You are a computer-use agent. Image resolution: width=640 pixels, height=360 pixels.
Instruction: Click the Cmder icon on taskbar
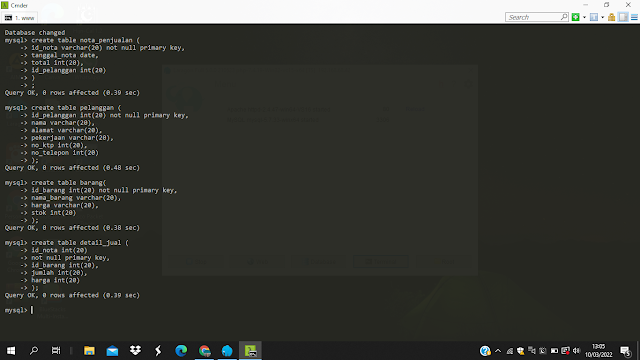250,351
